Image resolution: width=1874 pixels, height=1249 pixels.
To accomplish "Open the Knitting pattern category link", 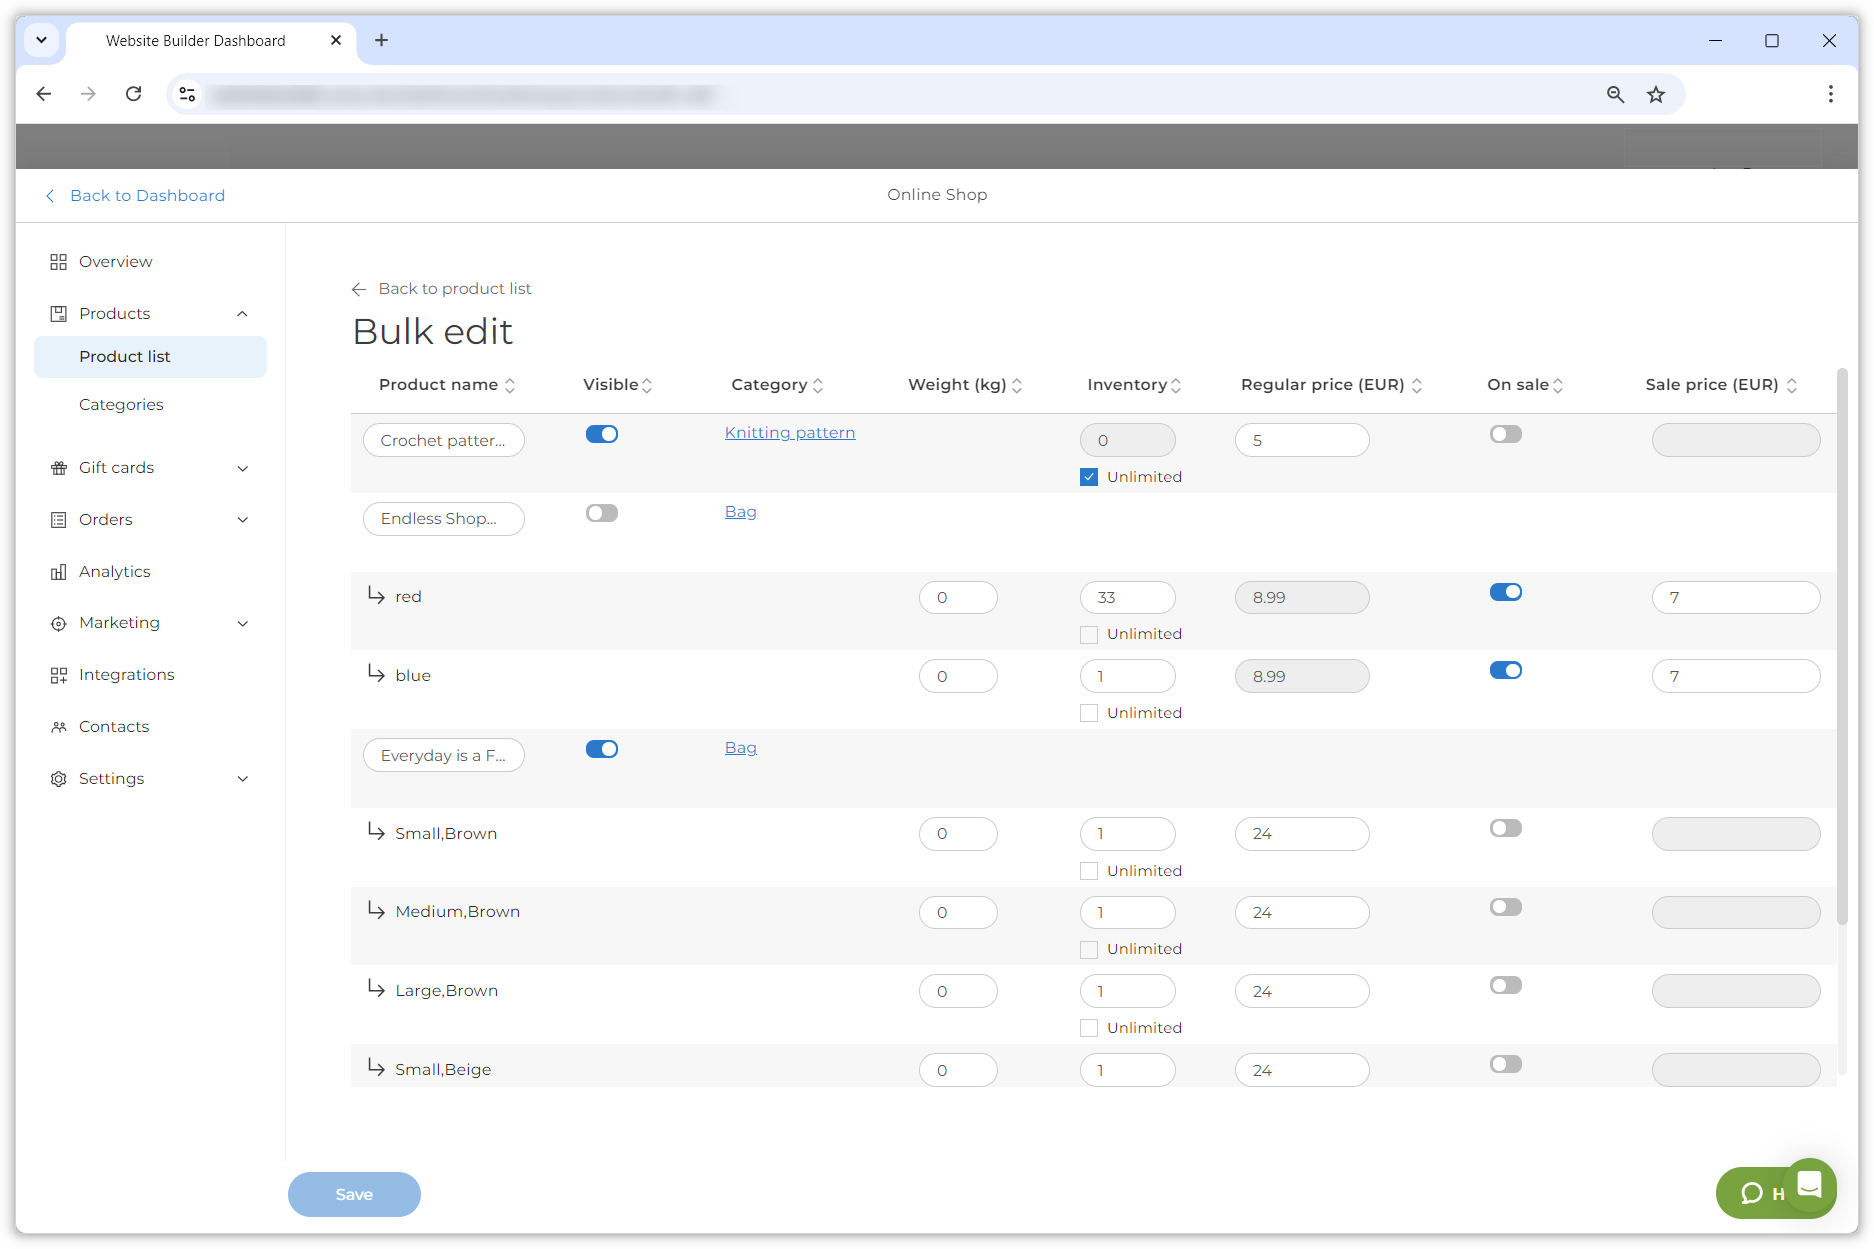I will (x=789, y=433).
